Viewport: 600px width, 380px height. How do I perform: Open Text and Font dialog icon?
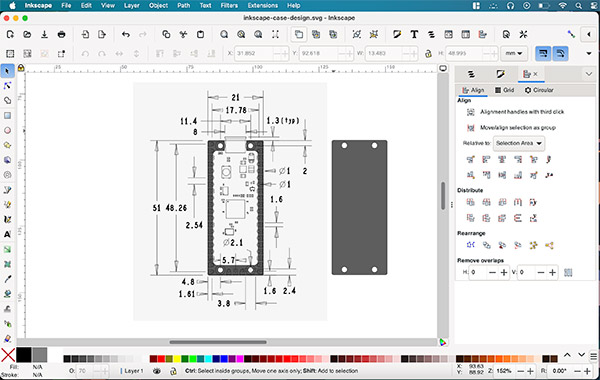tap(414, 34)
